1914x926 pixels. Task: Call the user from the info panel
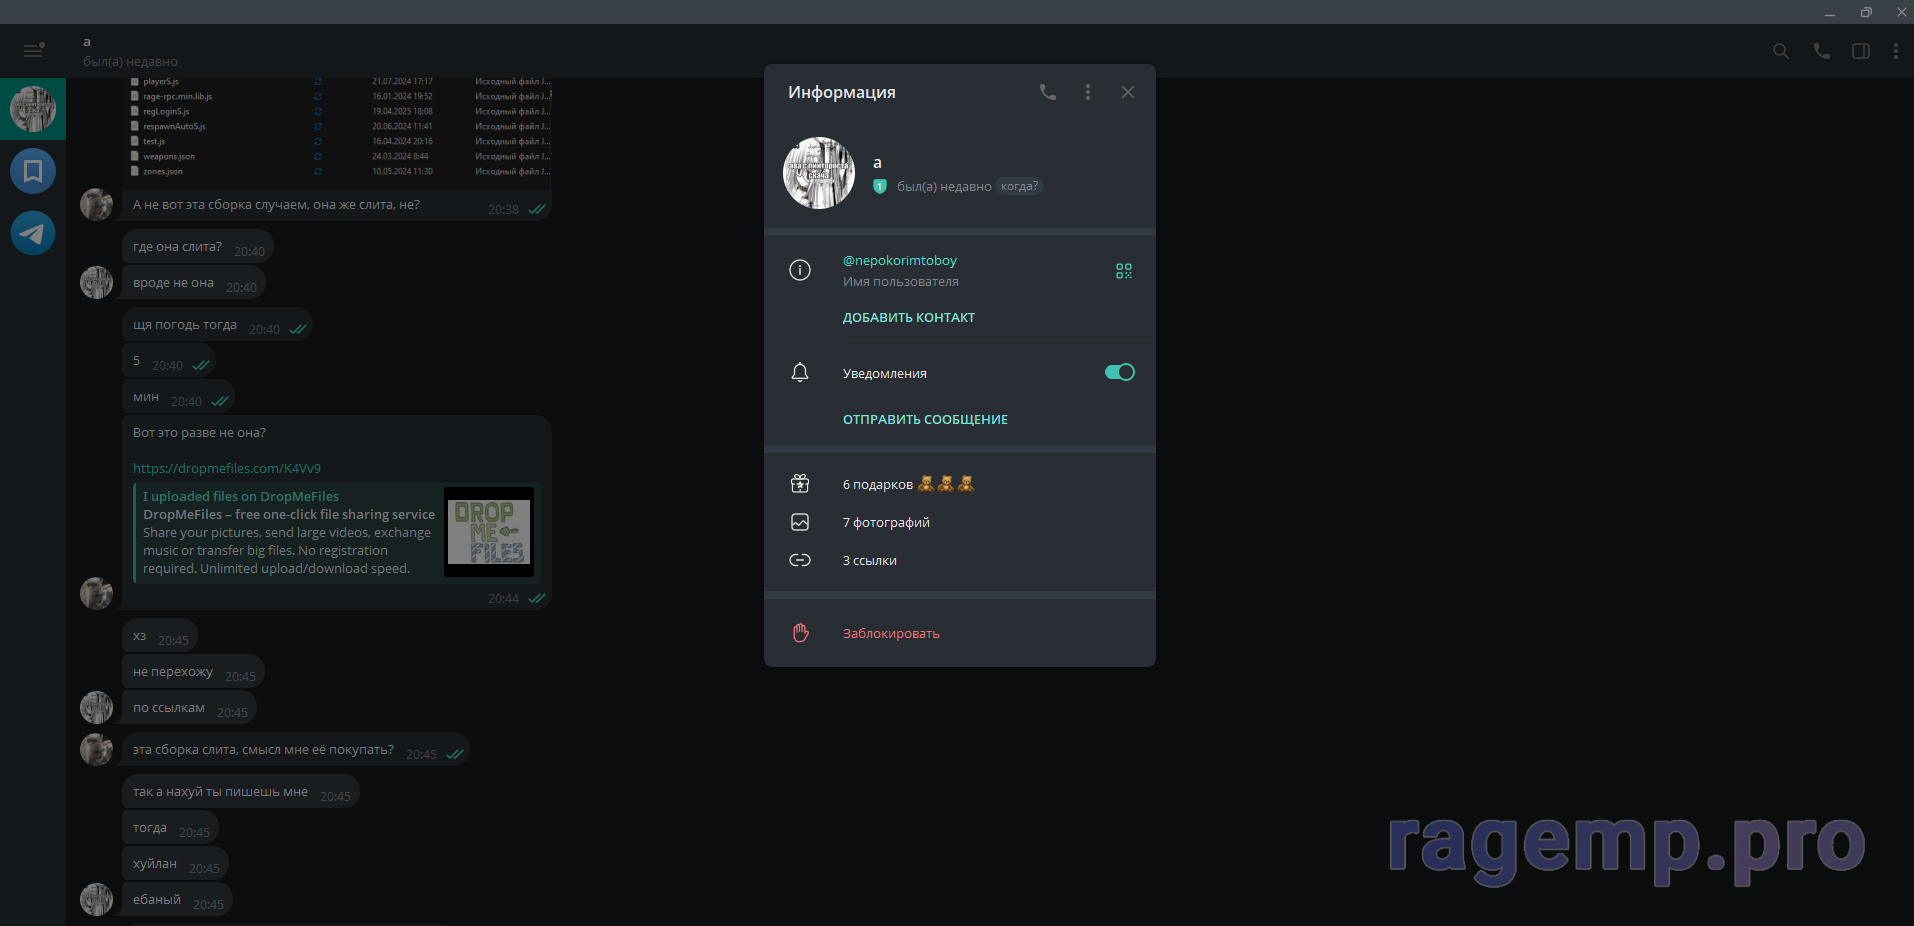point(1047,92)
